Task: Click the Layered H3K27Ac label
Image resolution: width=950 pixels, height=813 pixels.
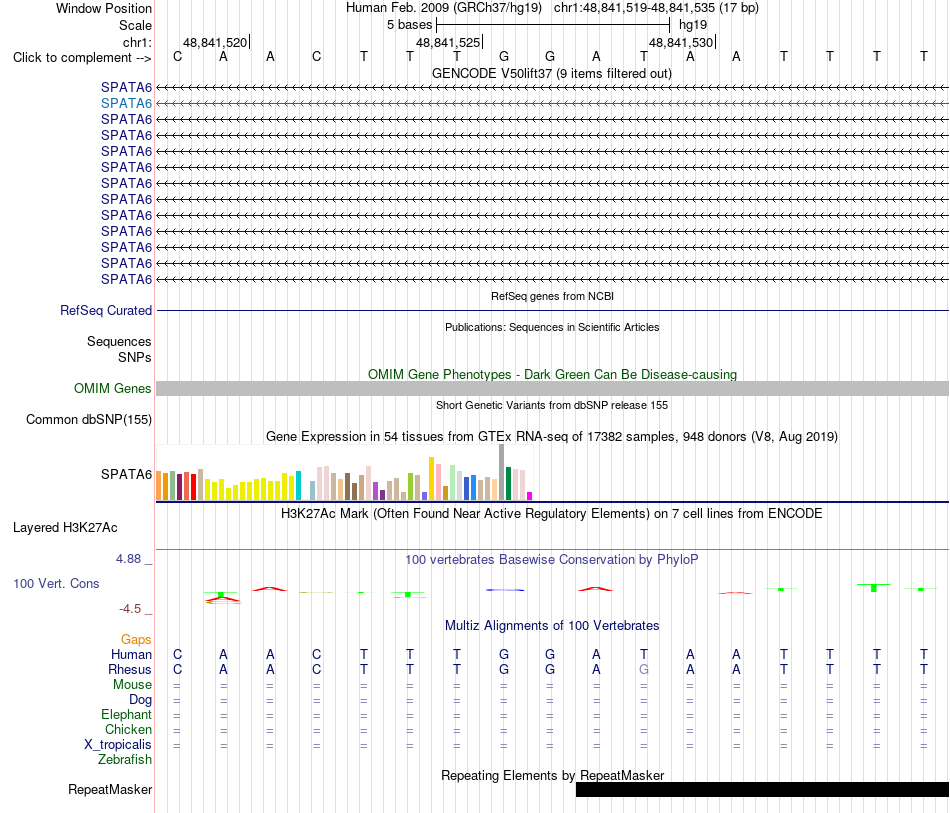Action: 65,528
